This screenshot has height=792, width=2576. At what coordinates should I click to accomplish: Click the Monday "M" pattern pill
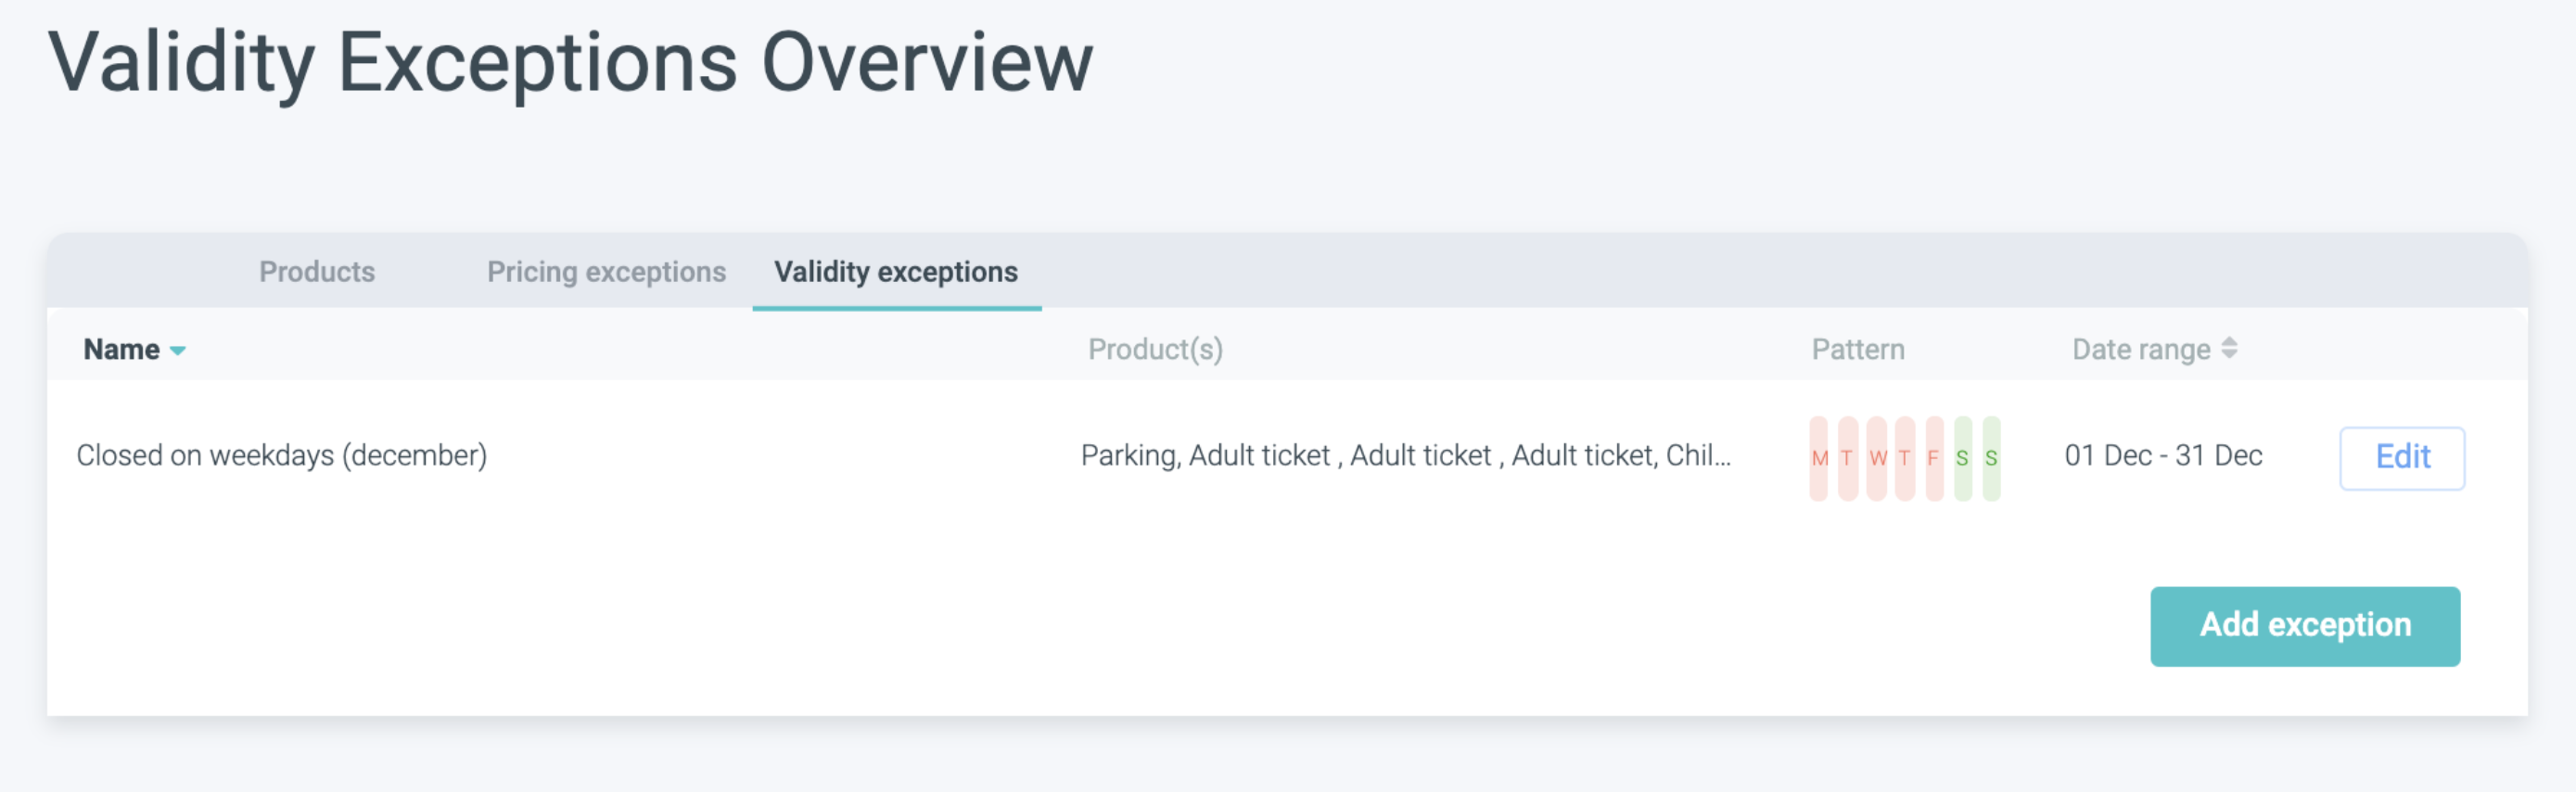click(x=1818, y=458)
